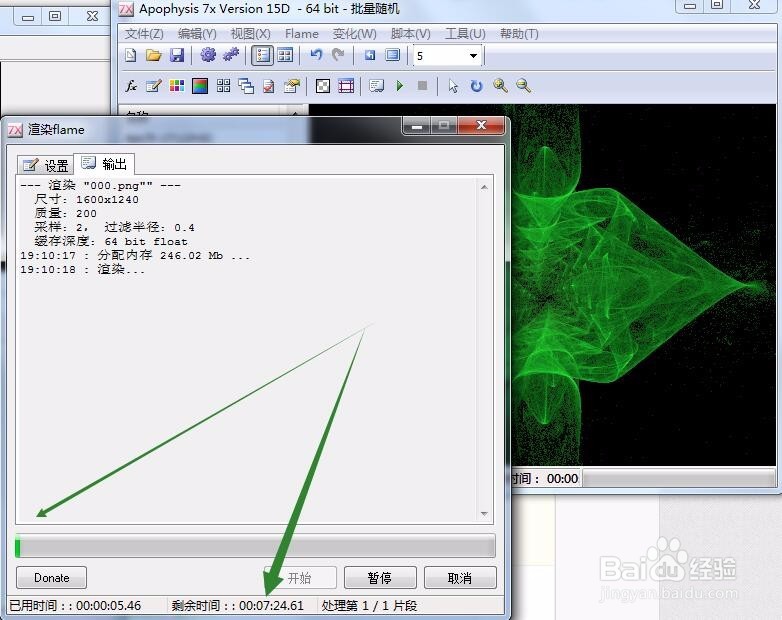Undo last change with blue arrow
This screenshot has height=620, width=782.
point(316,55)
